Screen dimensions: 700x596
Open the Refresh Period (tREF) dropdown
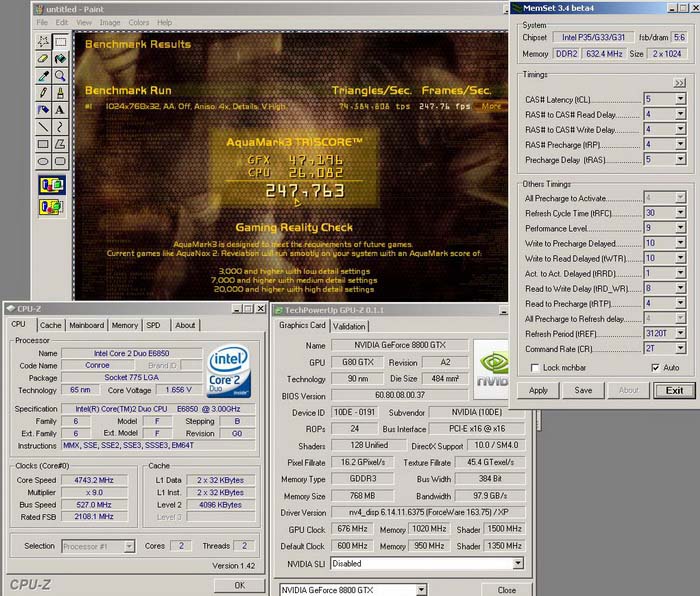point(680,333)
